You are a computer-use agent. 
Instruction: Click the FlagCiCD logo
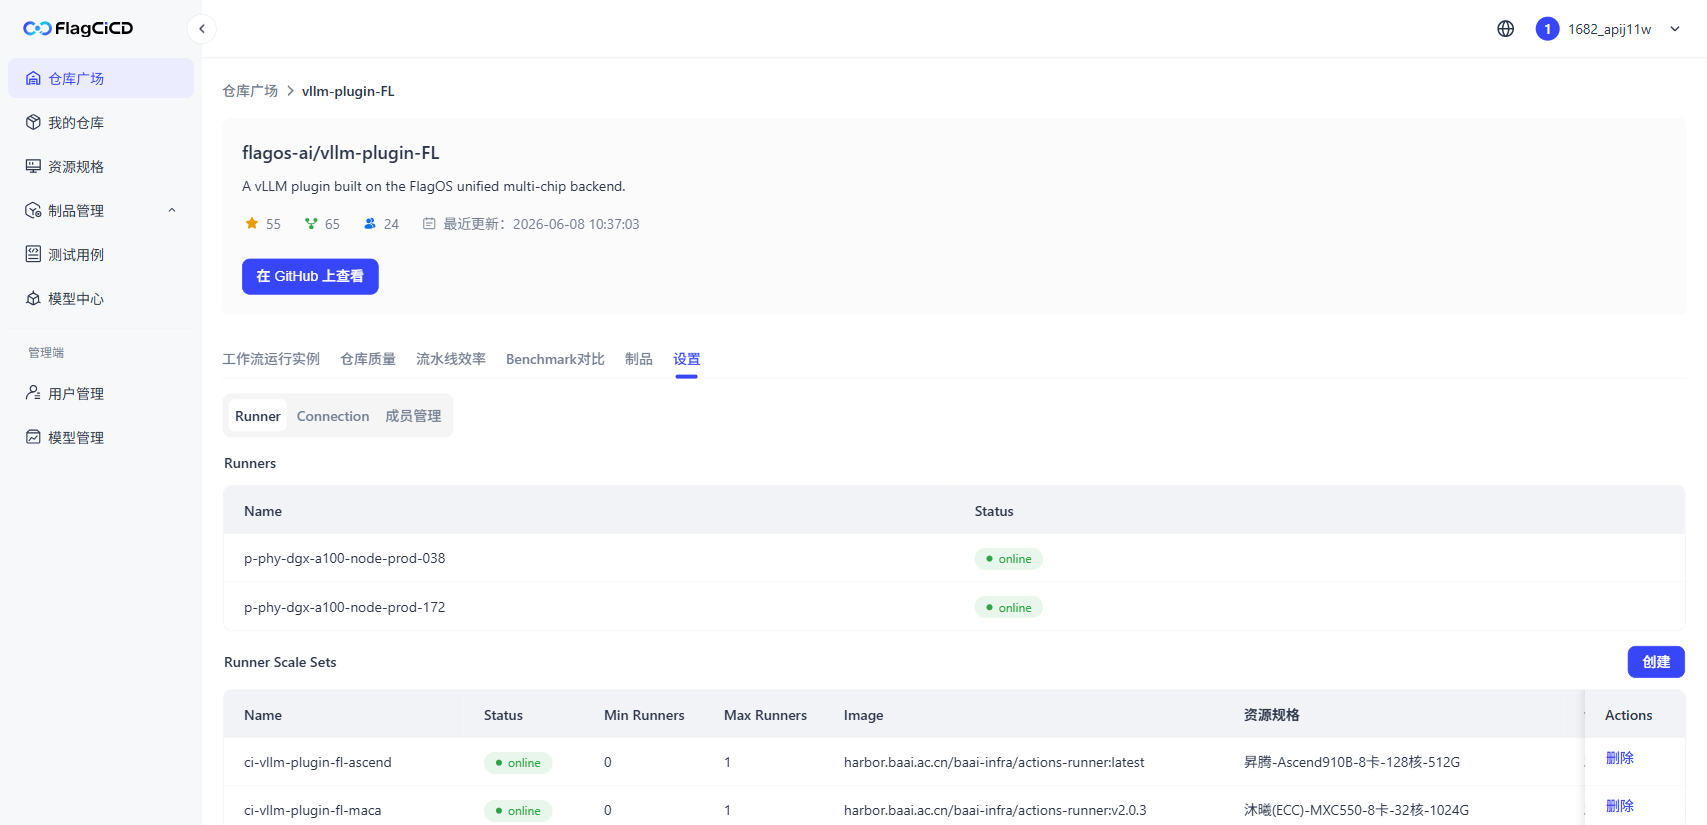pyautogui.click(x=78, y=28)
